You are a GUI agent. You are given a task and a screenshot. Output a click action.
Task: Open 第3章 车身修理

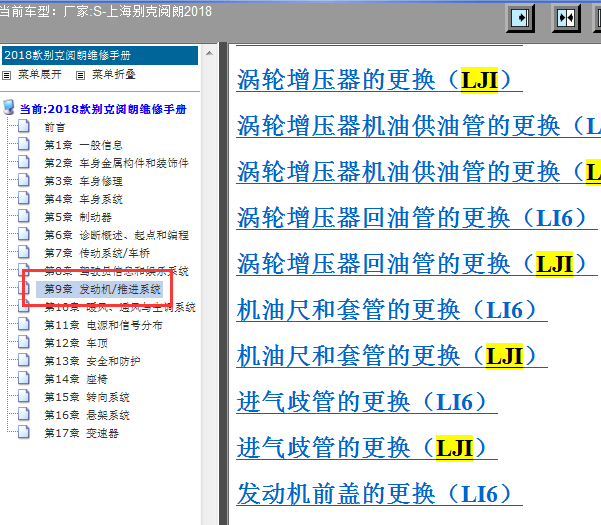coord(84,181)
